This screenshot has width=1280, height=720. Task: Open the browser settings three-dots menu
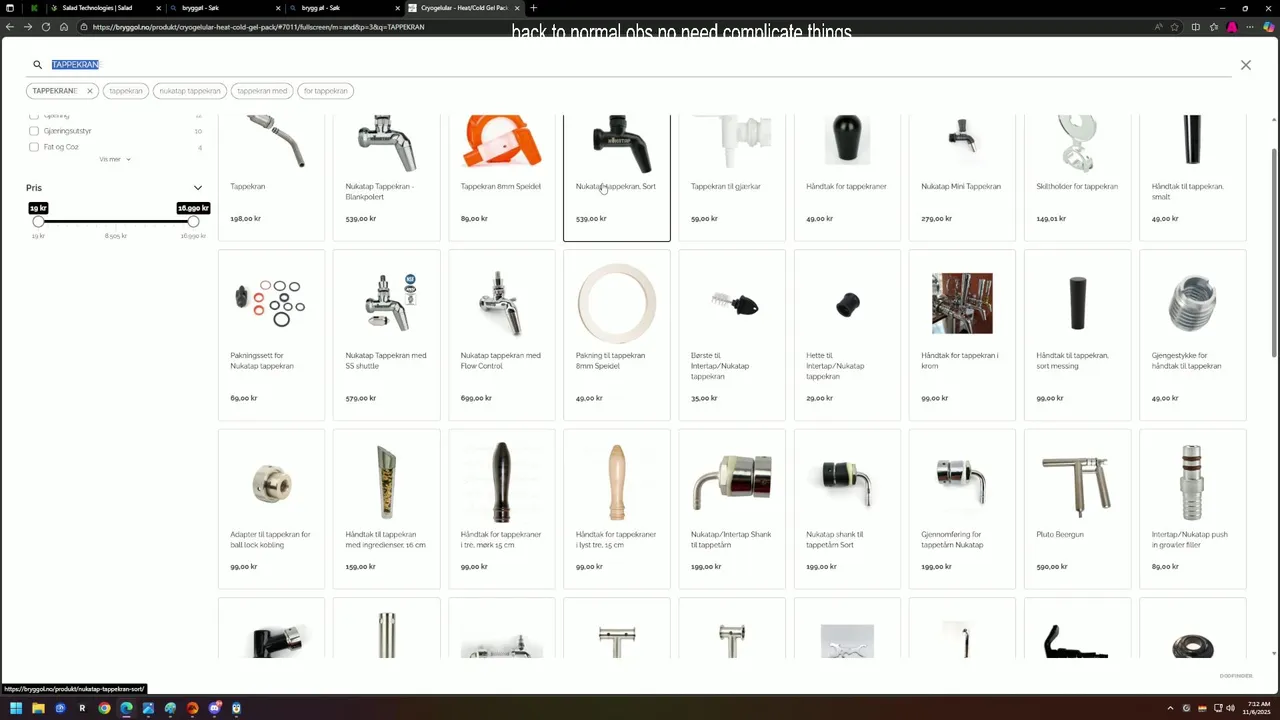(x=1249, y=27)
